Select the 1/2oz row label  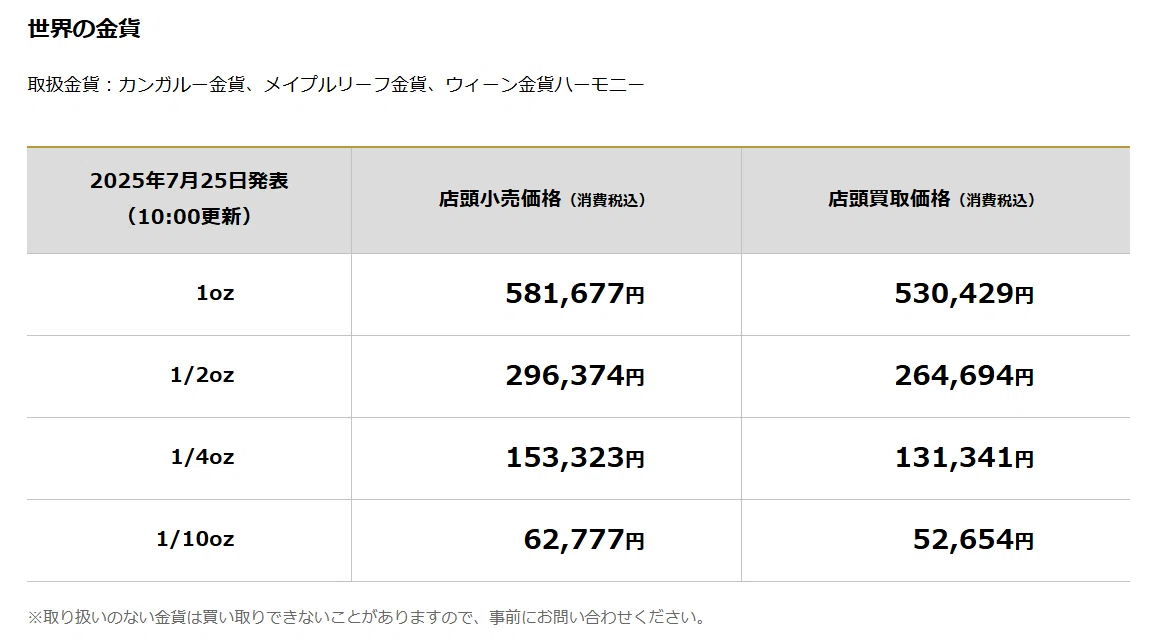[x=202, y=375]
